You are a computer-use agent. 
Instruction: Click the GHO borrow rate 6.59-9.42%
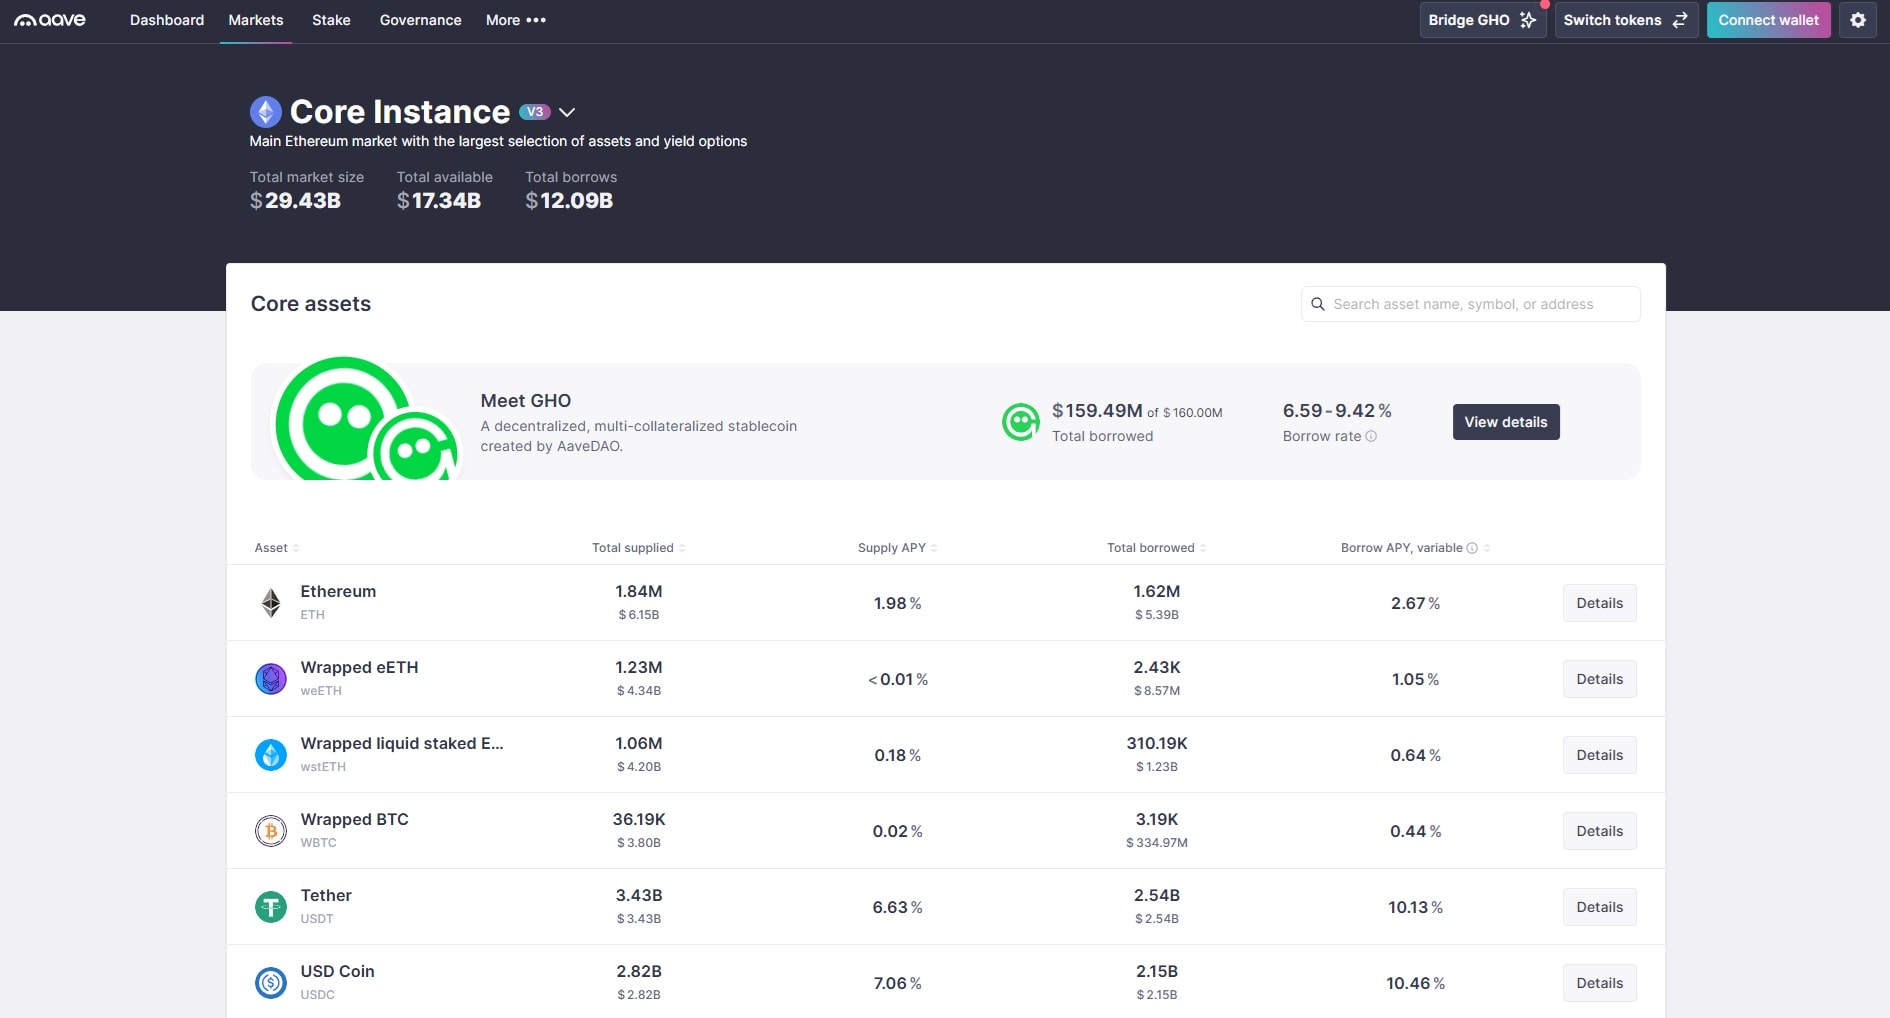pos(1337,411)
